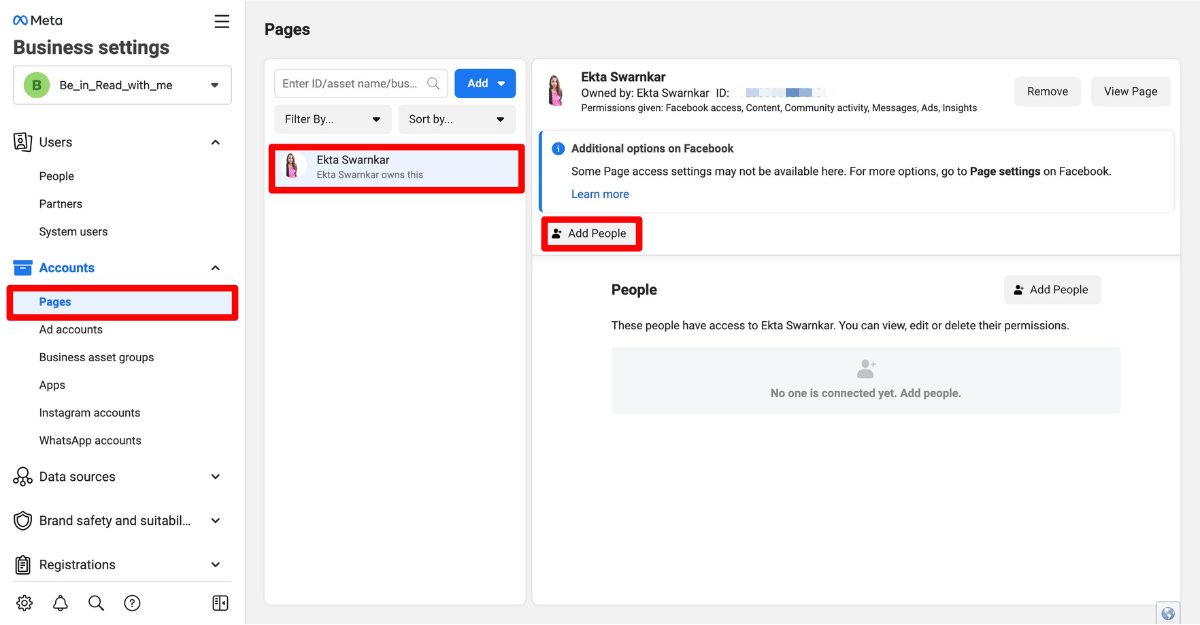Viewport: 1200px width, 625px height.
Task: Open the hamburger menu at top
Action: 221,20
